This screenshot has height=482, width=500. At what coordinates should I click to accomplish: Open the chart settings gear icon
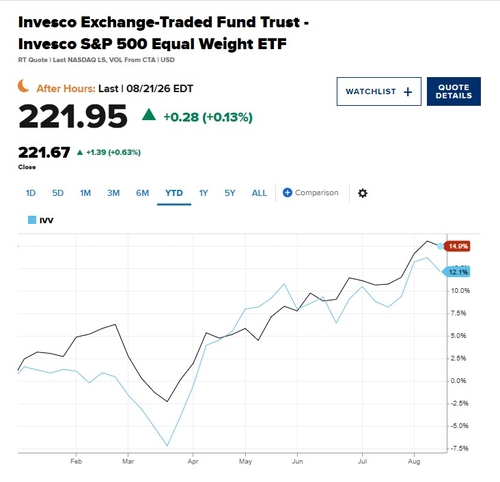point(362,193)
